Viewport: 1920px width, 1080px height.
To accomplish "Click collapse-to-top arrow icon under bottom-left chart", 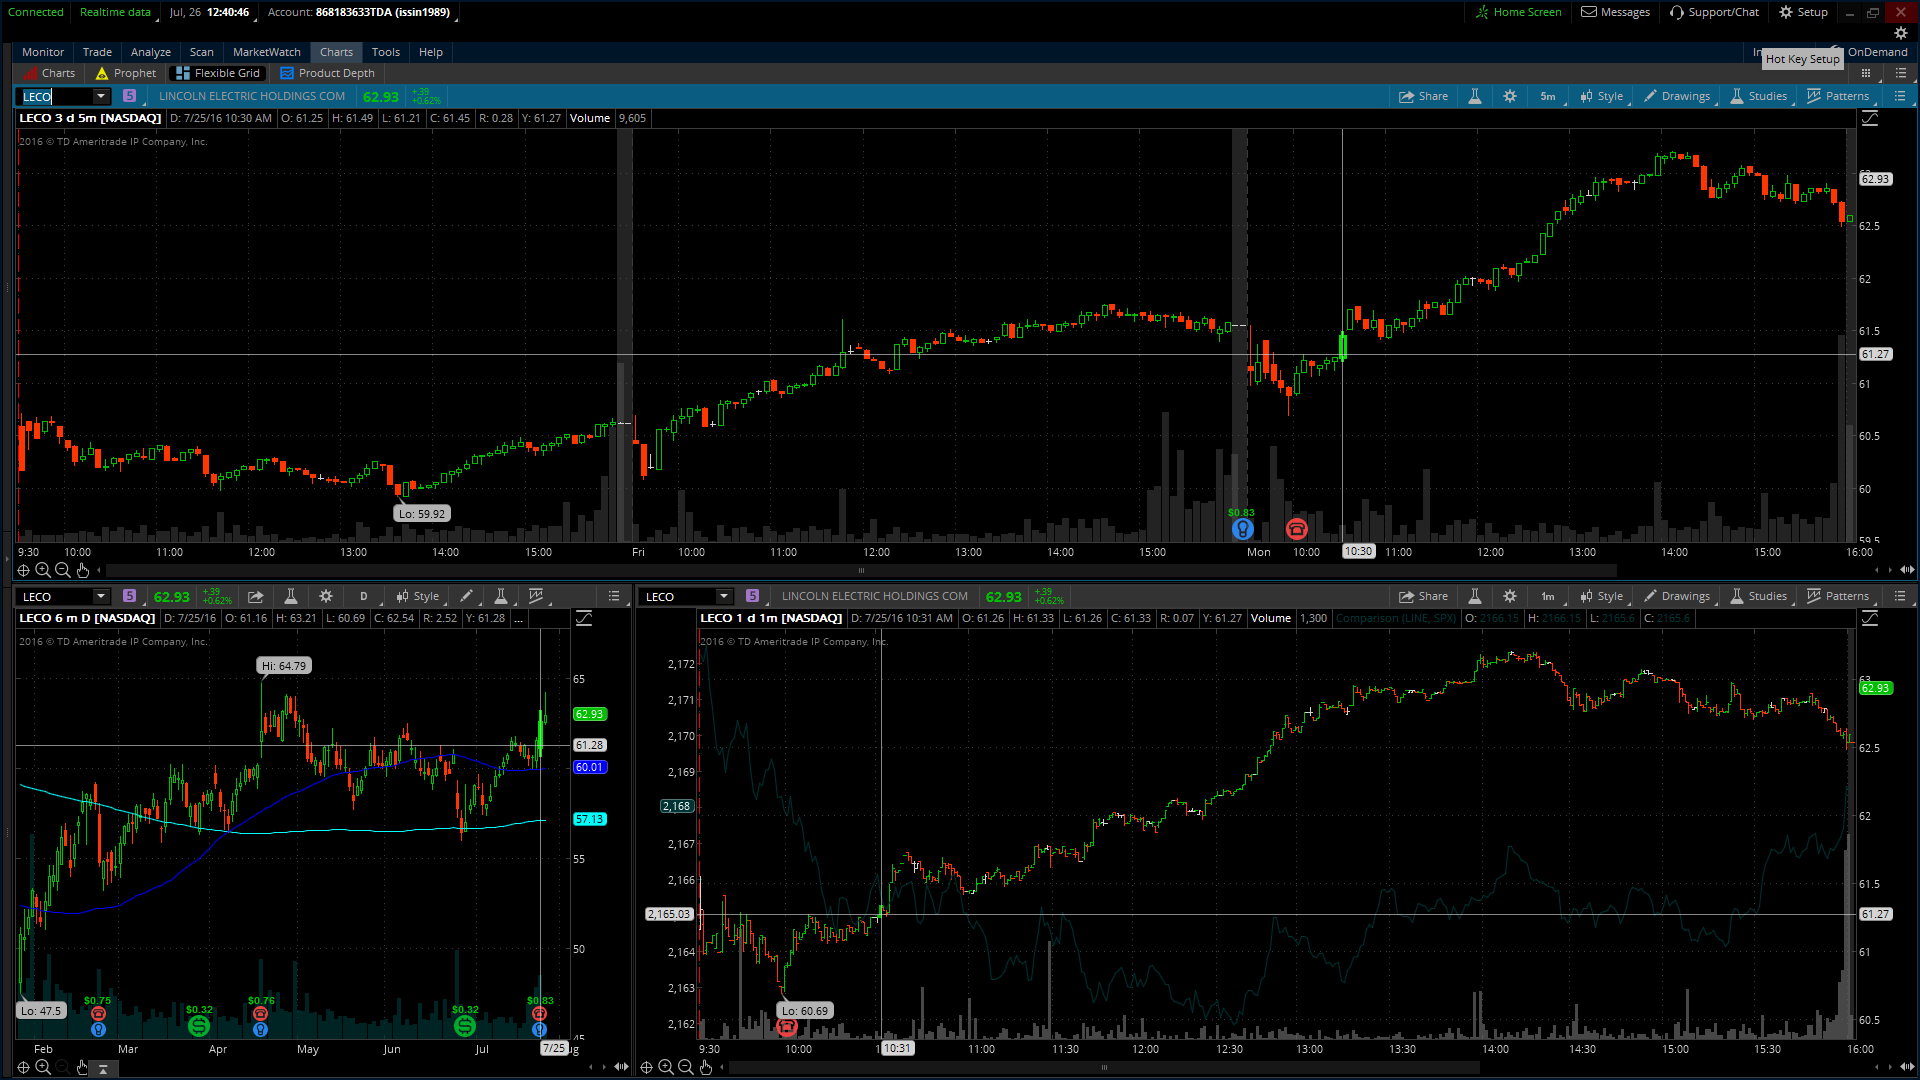I will coord(103,1068).
